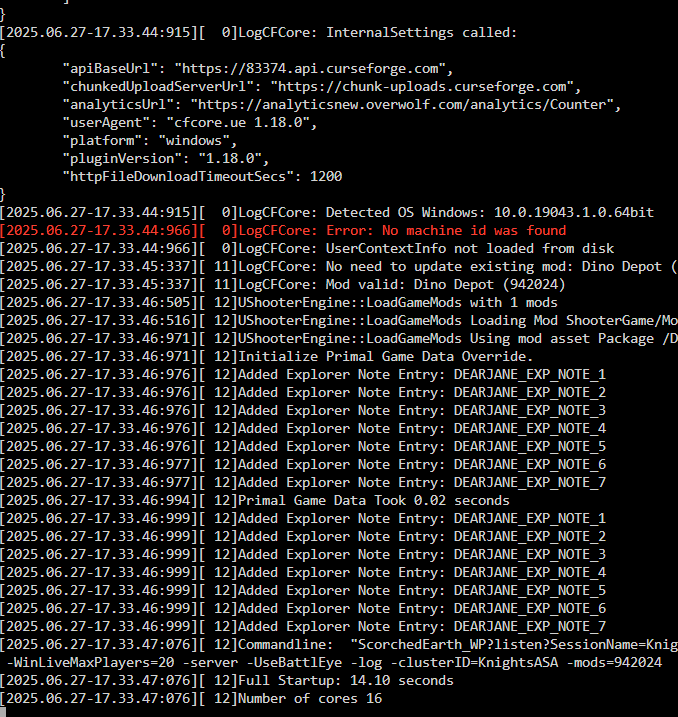Click the 'Detected OS Windows' log line
This screenshot has width=678, height=717.
(x=327, y=213)
